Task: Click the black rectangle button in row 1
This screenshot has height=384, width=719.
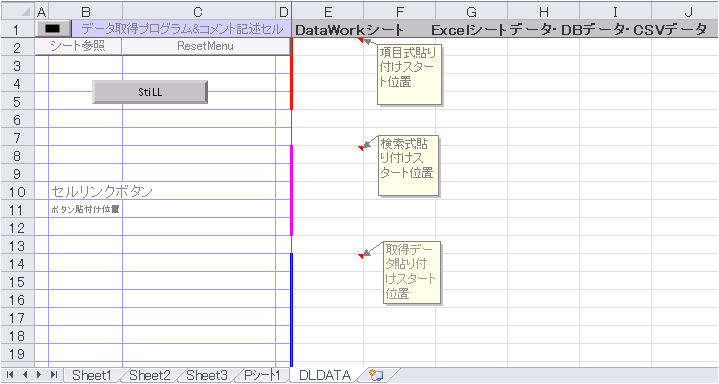Action: click(x=53, y=28)
